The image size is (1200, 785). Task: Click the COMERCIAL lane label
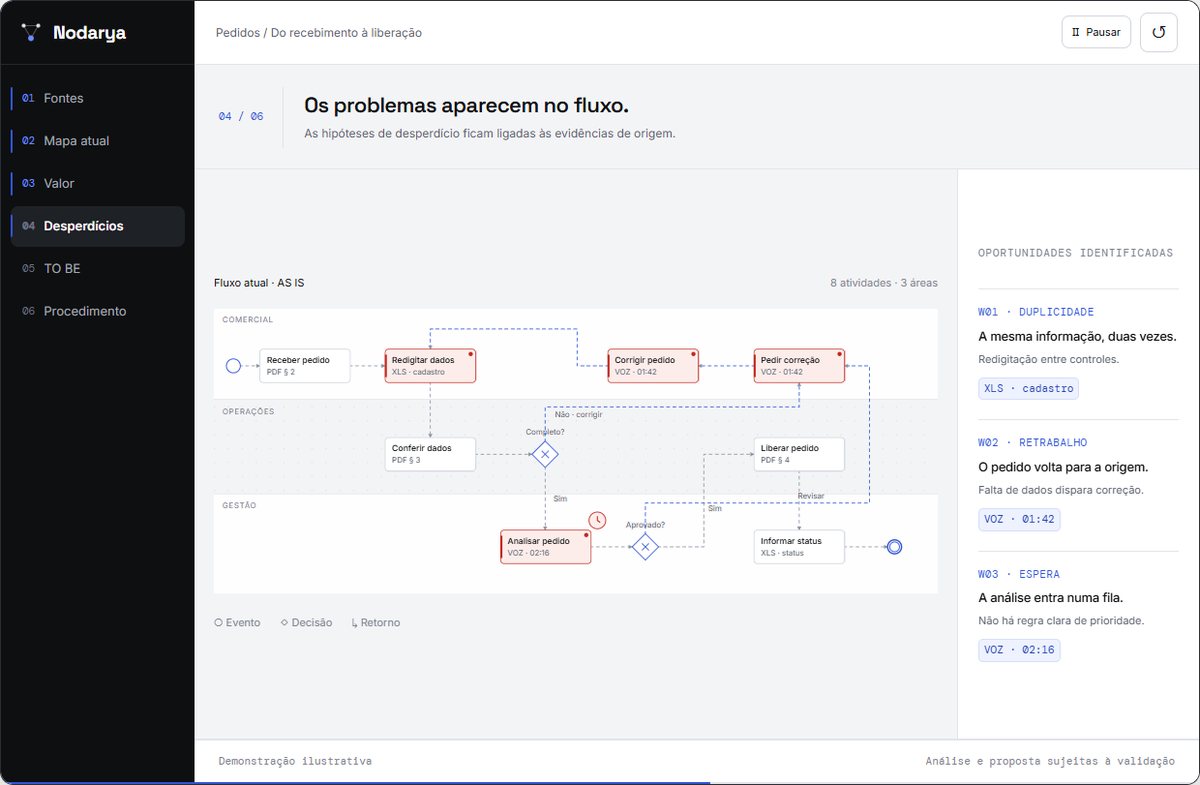click(247, 320)
